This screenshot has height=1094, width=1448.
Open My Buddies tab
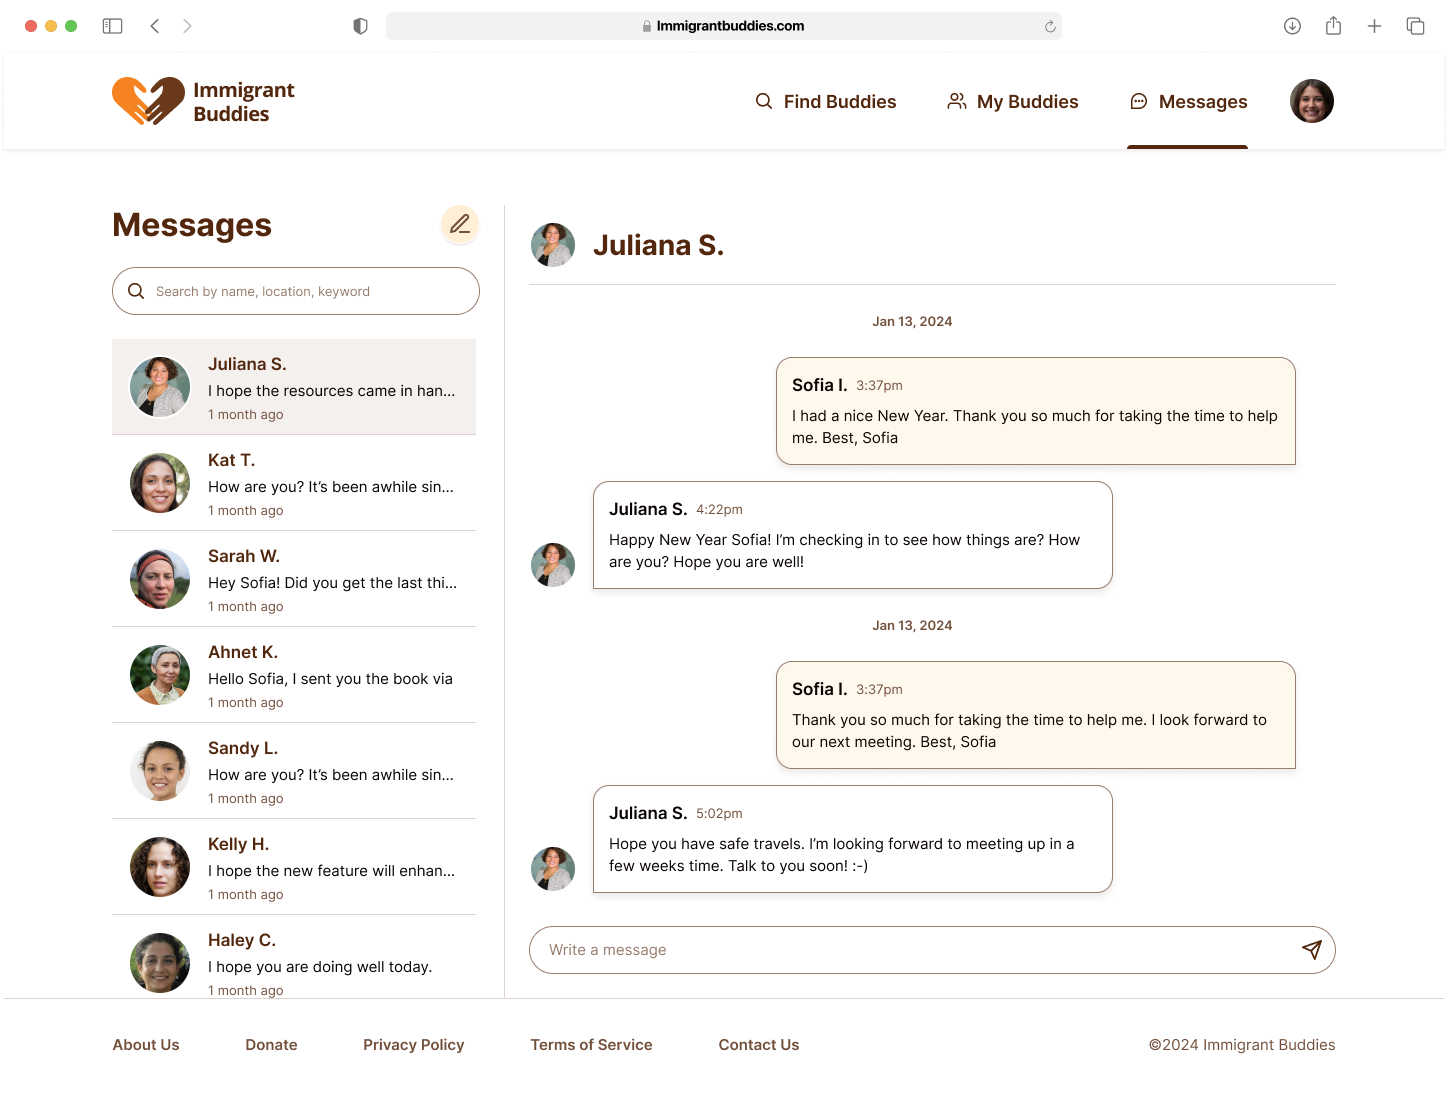(x=1013, y=101)
